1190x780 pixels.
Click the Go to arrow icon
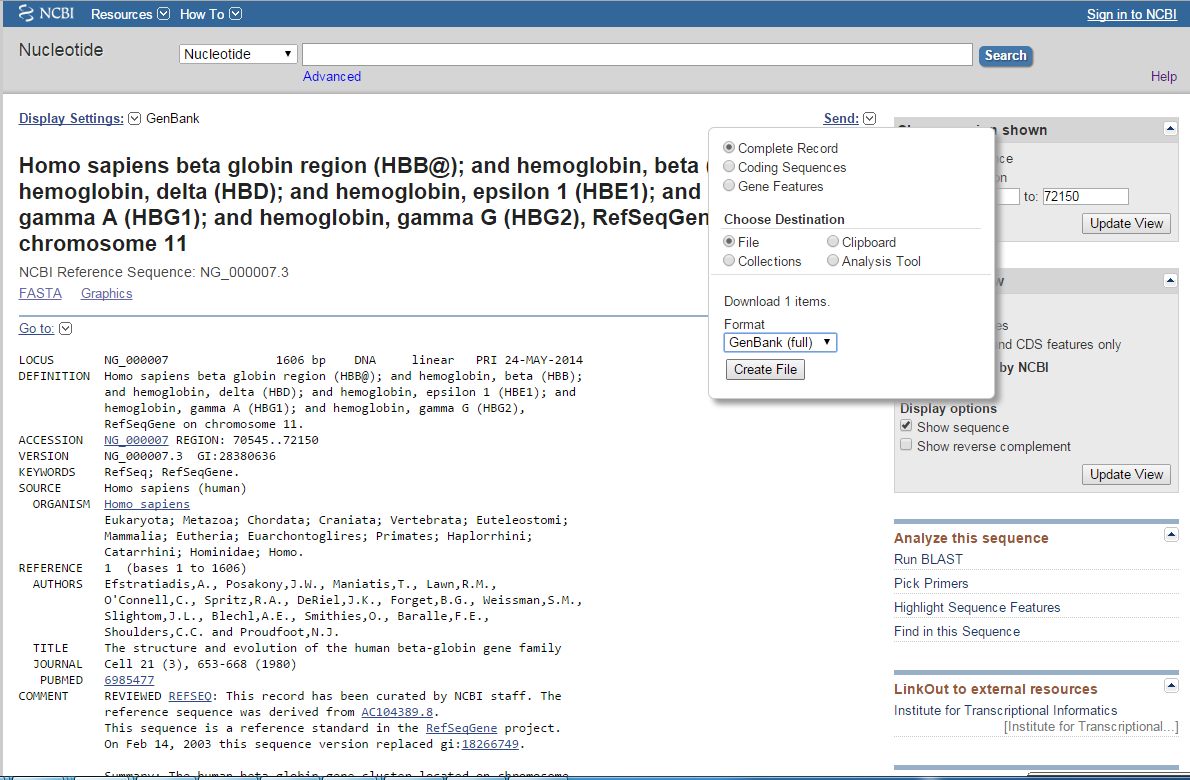(x=65, y=329)
